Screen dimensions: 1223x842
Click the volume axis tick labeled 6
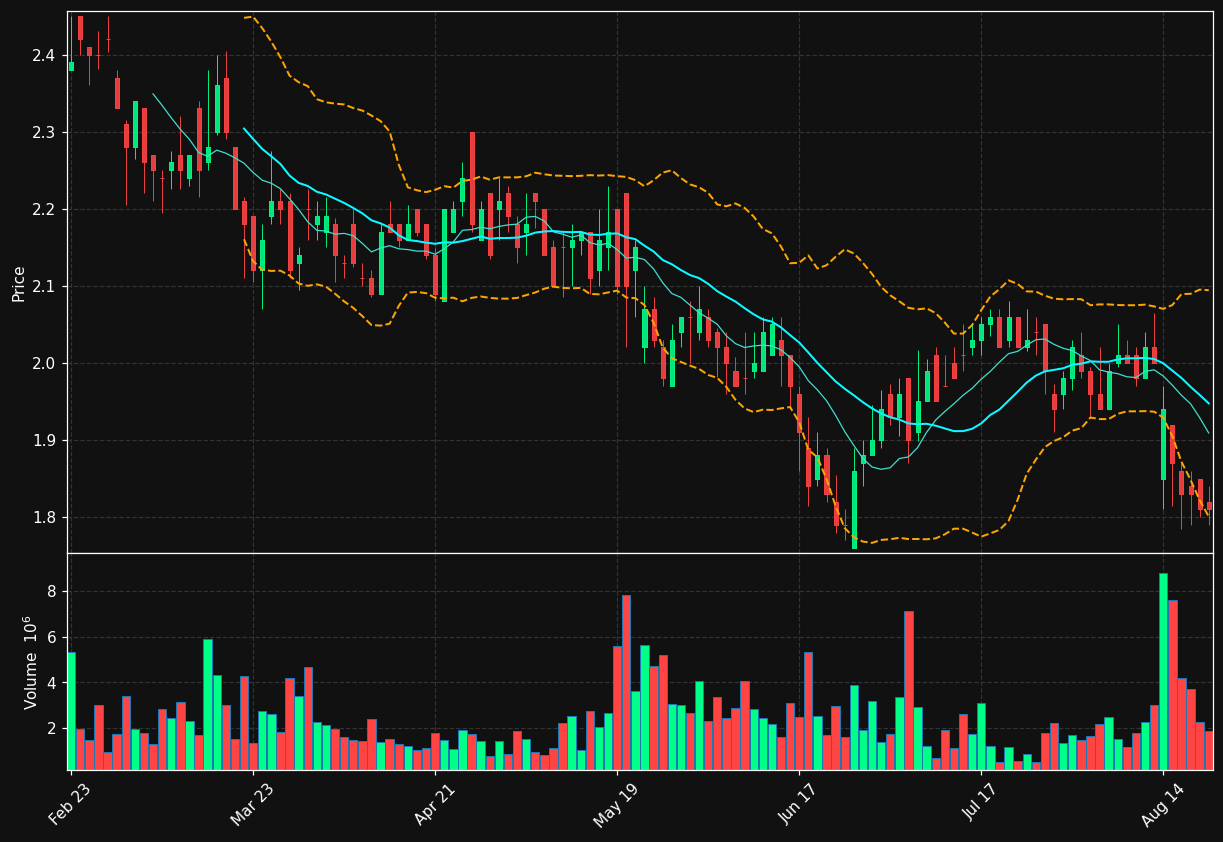51,638
